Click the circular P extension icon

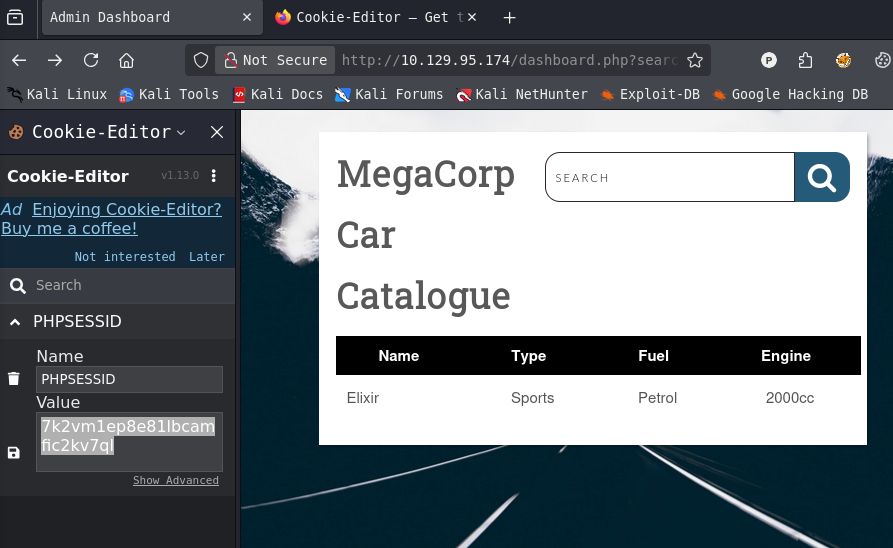(x=769, y=60)
